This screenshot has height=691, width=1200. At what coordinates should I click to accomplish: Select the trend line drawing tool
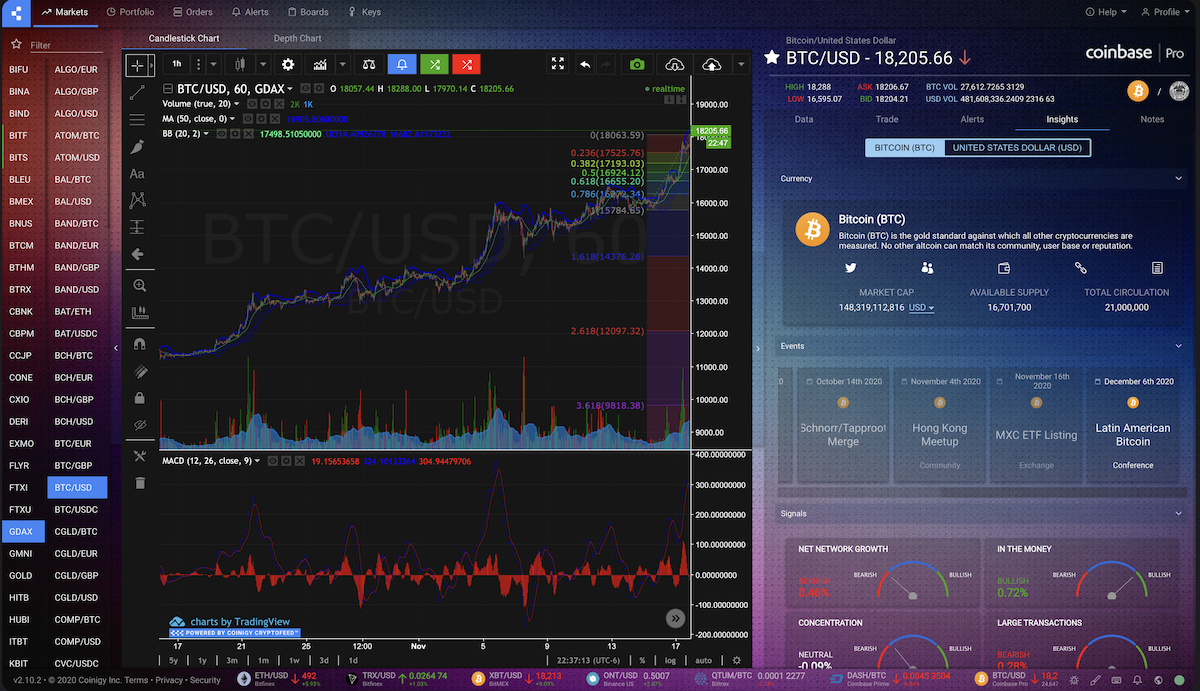click(x=137, y=92)
